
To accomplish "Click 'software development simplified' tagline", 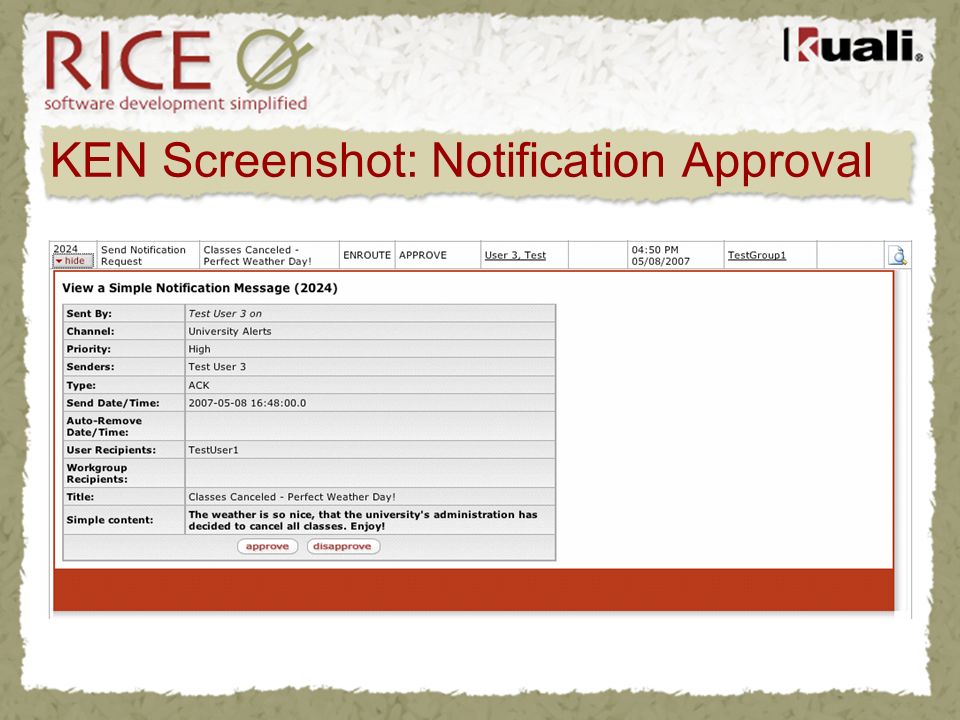I will [x=176, y=103].
